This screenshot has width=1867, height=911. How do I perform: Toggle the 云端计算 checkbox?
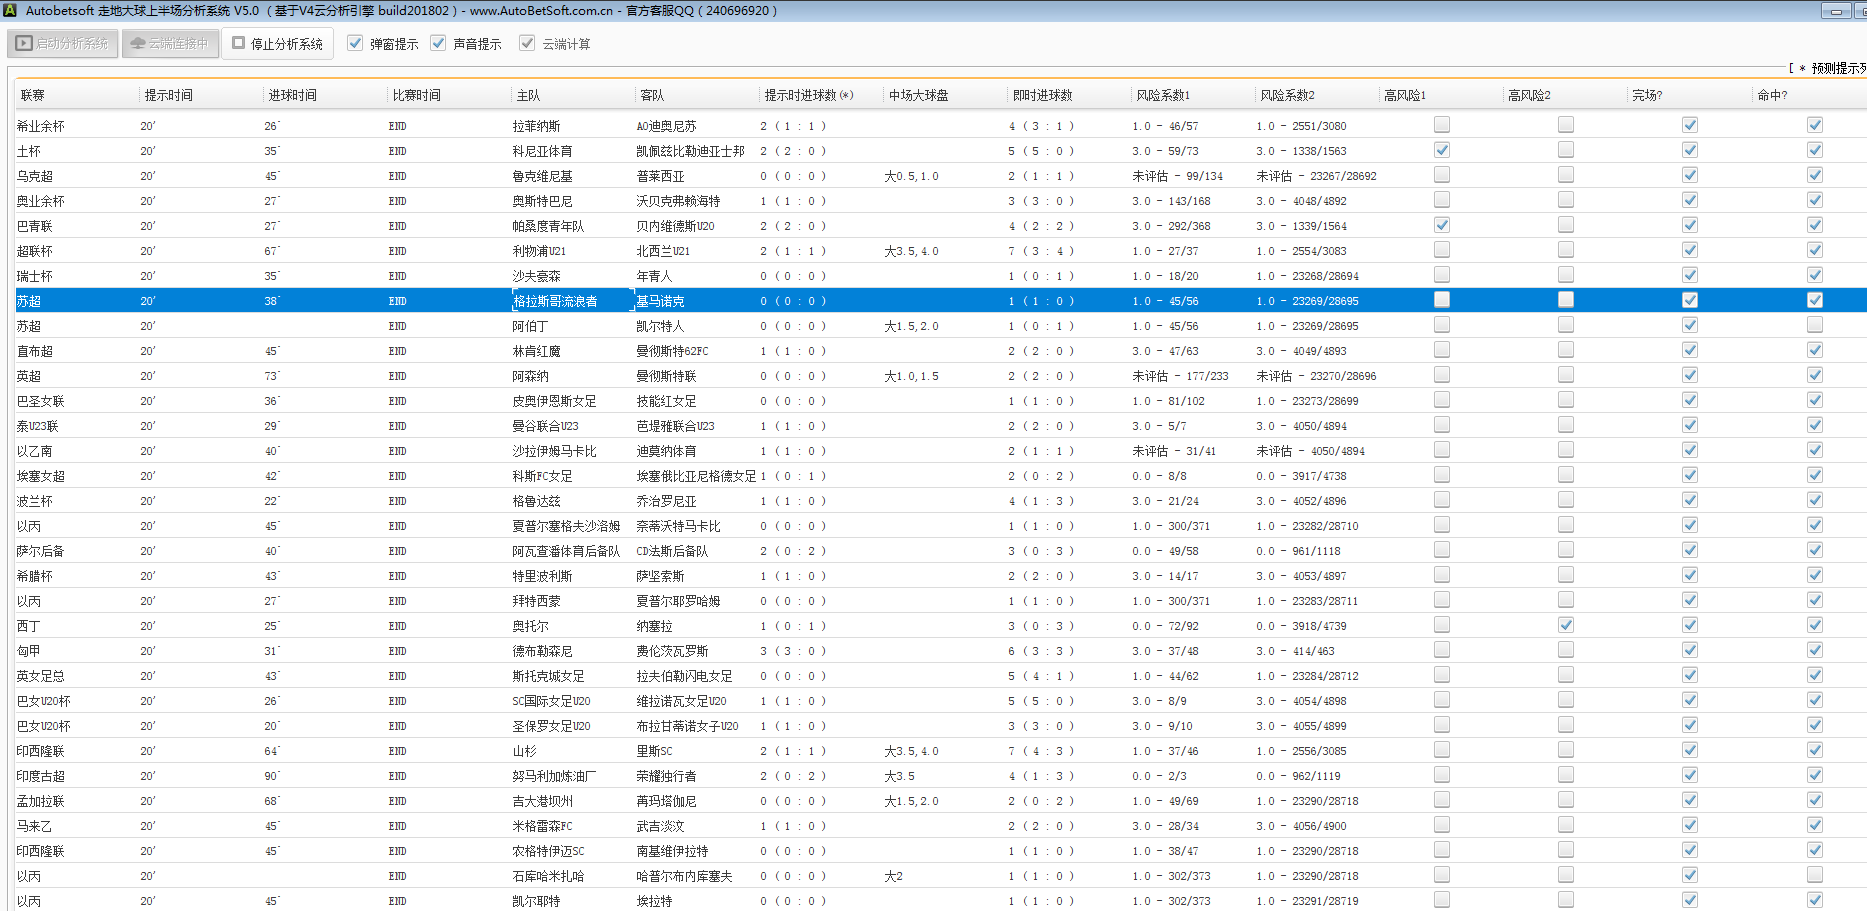[x=527, y=43]
